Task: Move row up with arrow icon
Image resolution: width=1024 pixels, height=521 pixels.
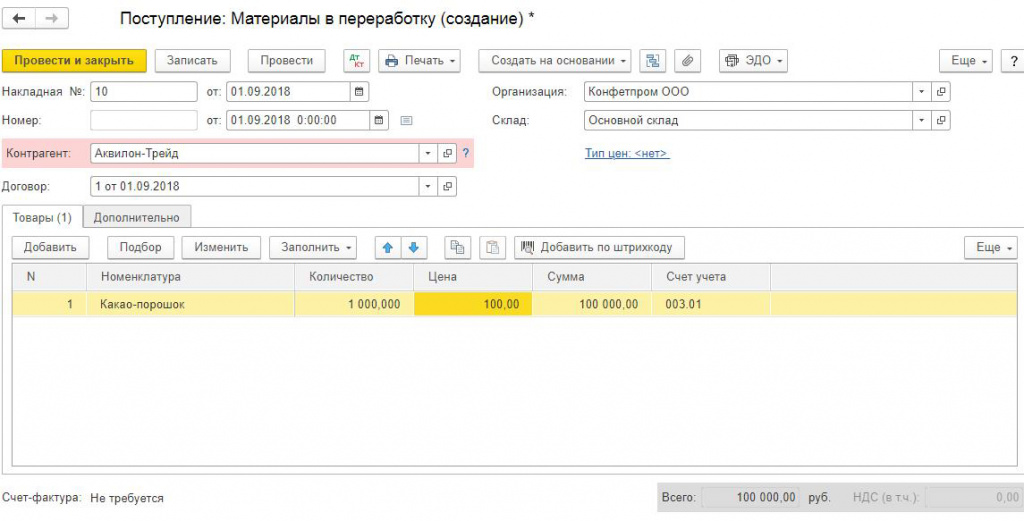Action: (x=388, y=247)
